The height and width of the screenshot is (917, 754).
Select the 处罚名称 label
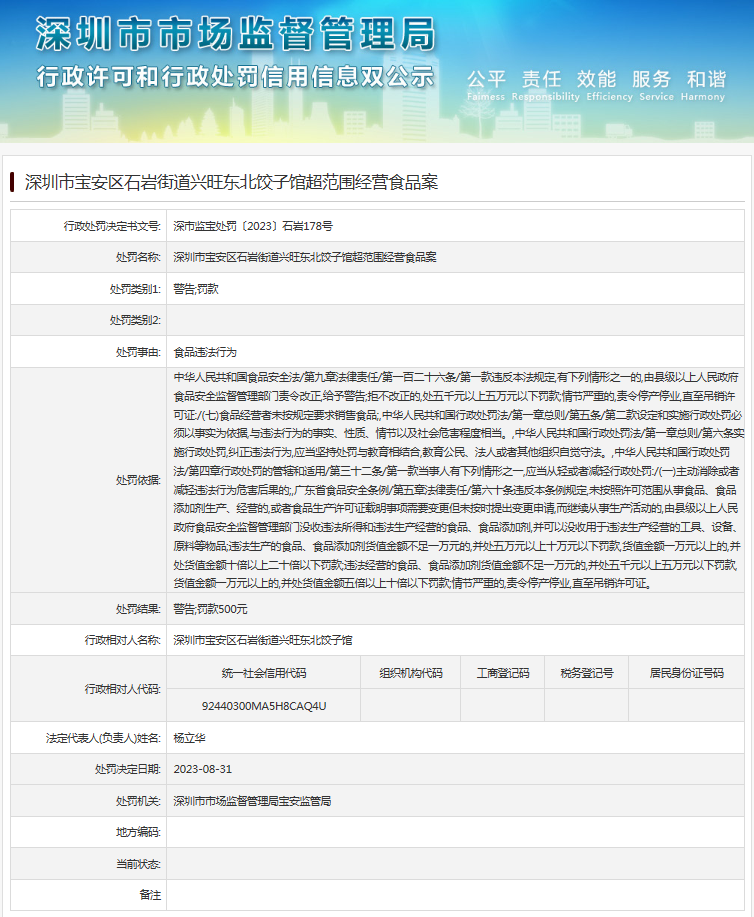tap(138, 257)
